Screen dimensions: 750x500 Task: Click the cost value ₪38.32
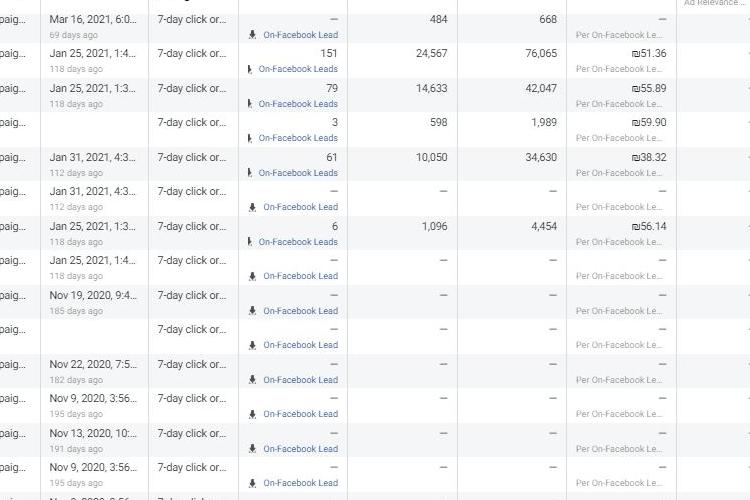click(649, 157)
